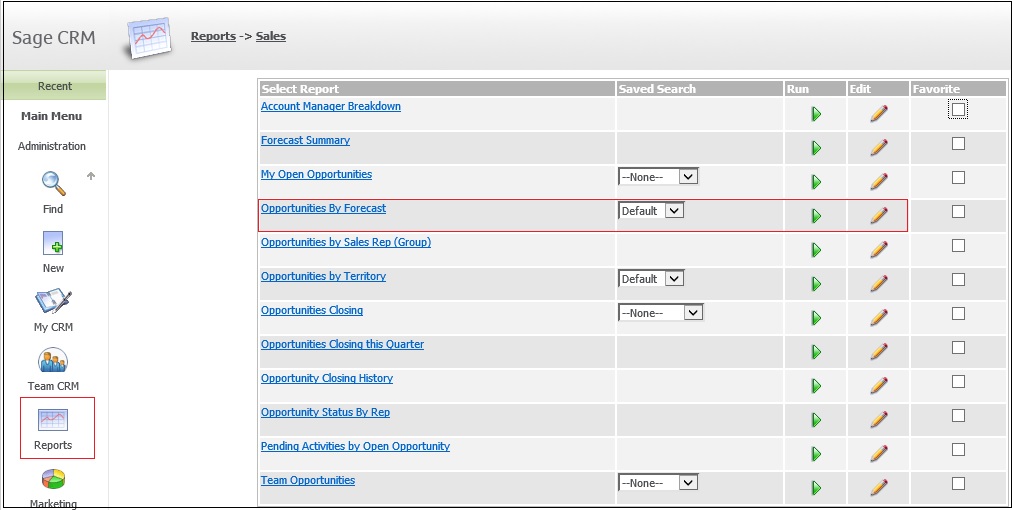Mark Opportunities Closing as favorite
The image size is (1012, 510).
pyautogui.click(x=958, y=313)
